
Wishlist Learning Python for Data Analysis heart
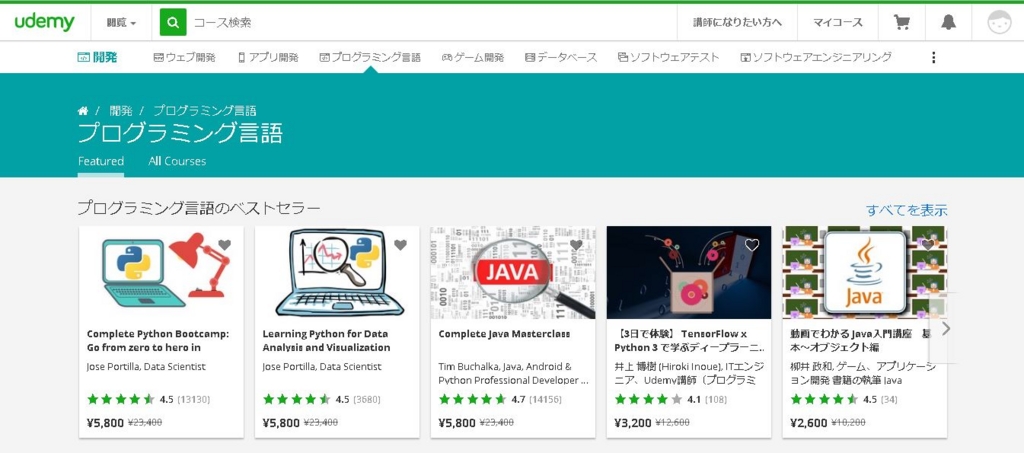[x=400, y=245]
